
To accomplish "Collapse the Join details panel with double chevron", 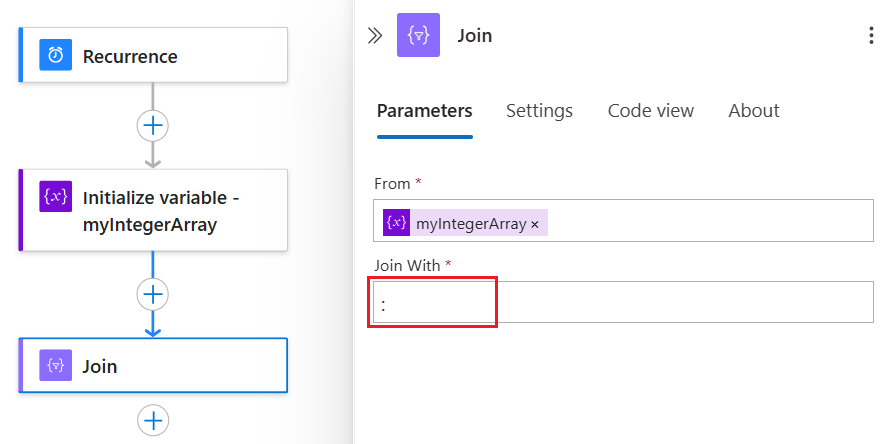I will click(375, 36).
